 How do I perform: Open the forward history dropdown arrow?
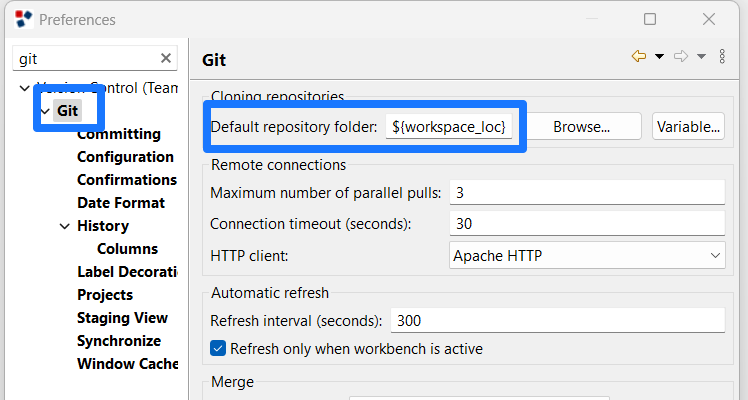click(x=701, y=56)
